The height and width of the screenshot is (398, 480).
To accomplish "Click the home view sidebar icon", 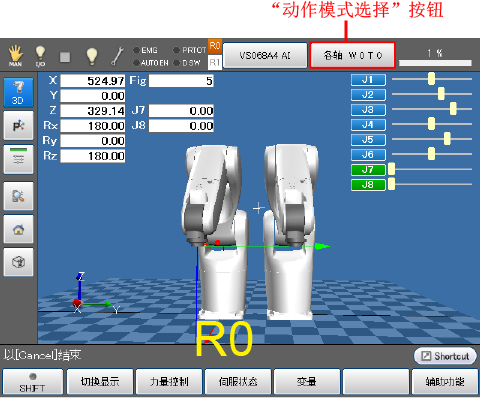I will click(x=18, y=229).
